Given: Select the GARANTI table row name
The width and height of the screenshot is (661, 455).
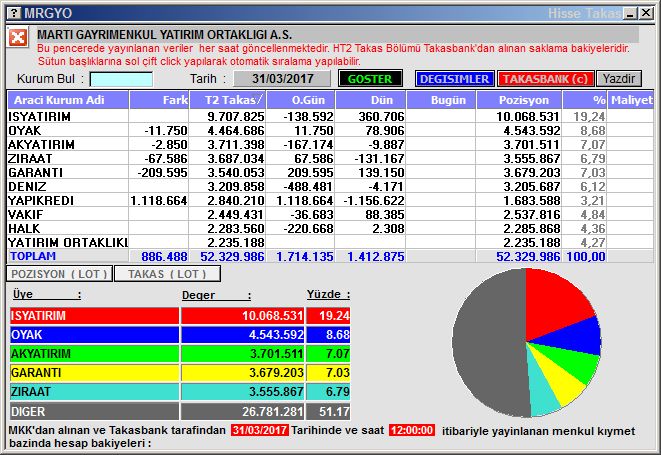Looking at the screenshot, I should [36, 172].
